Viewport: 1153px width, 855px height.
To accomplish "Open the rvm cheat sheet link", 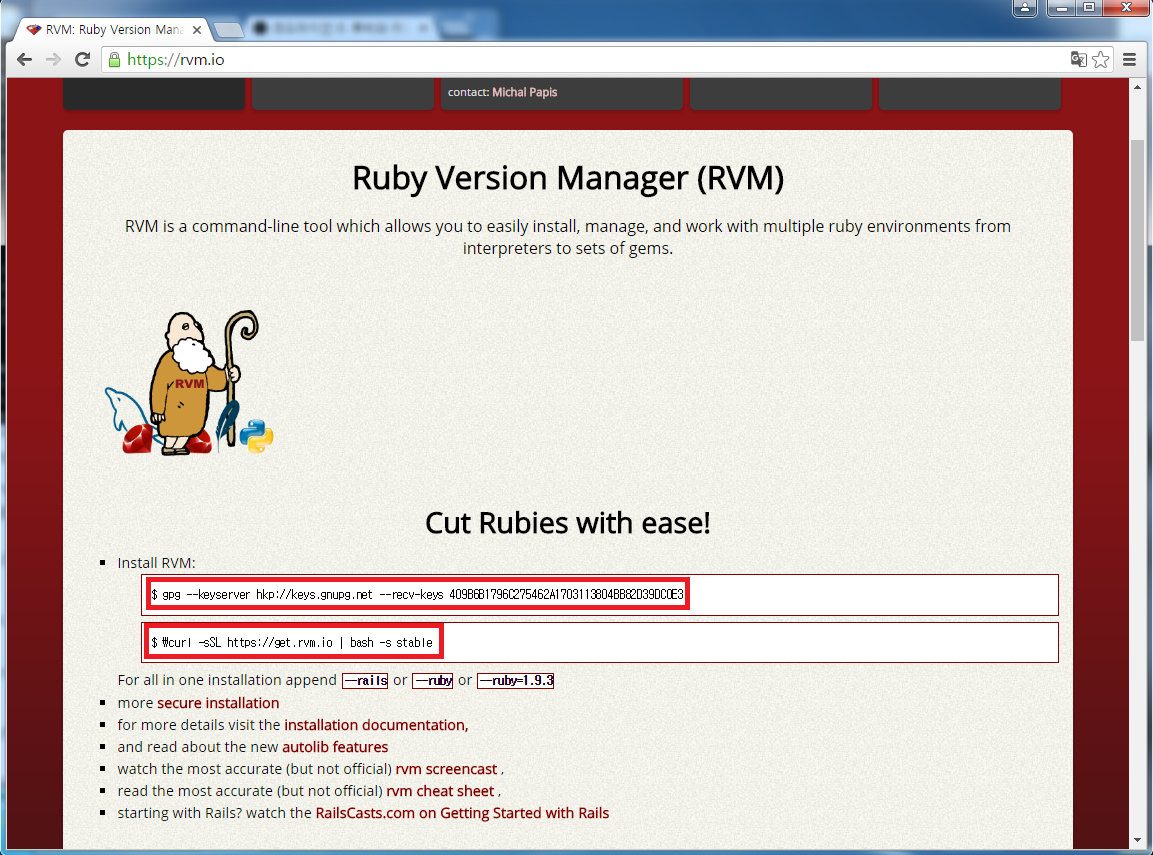I will point(440,791).
